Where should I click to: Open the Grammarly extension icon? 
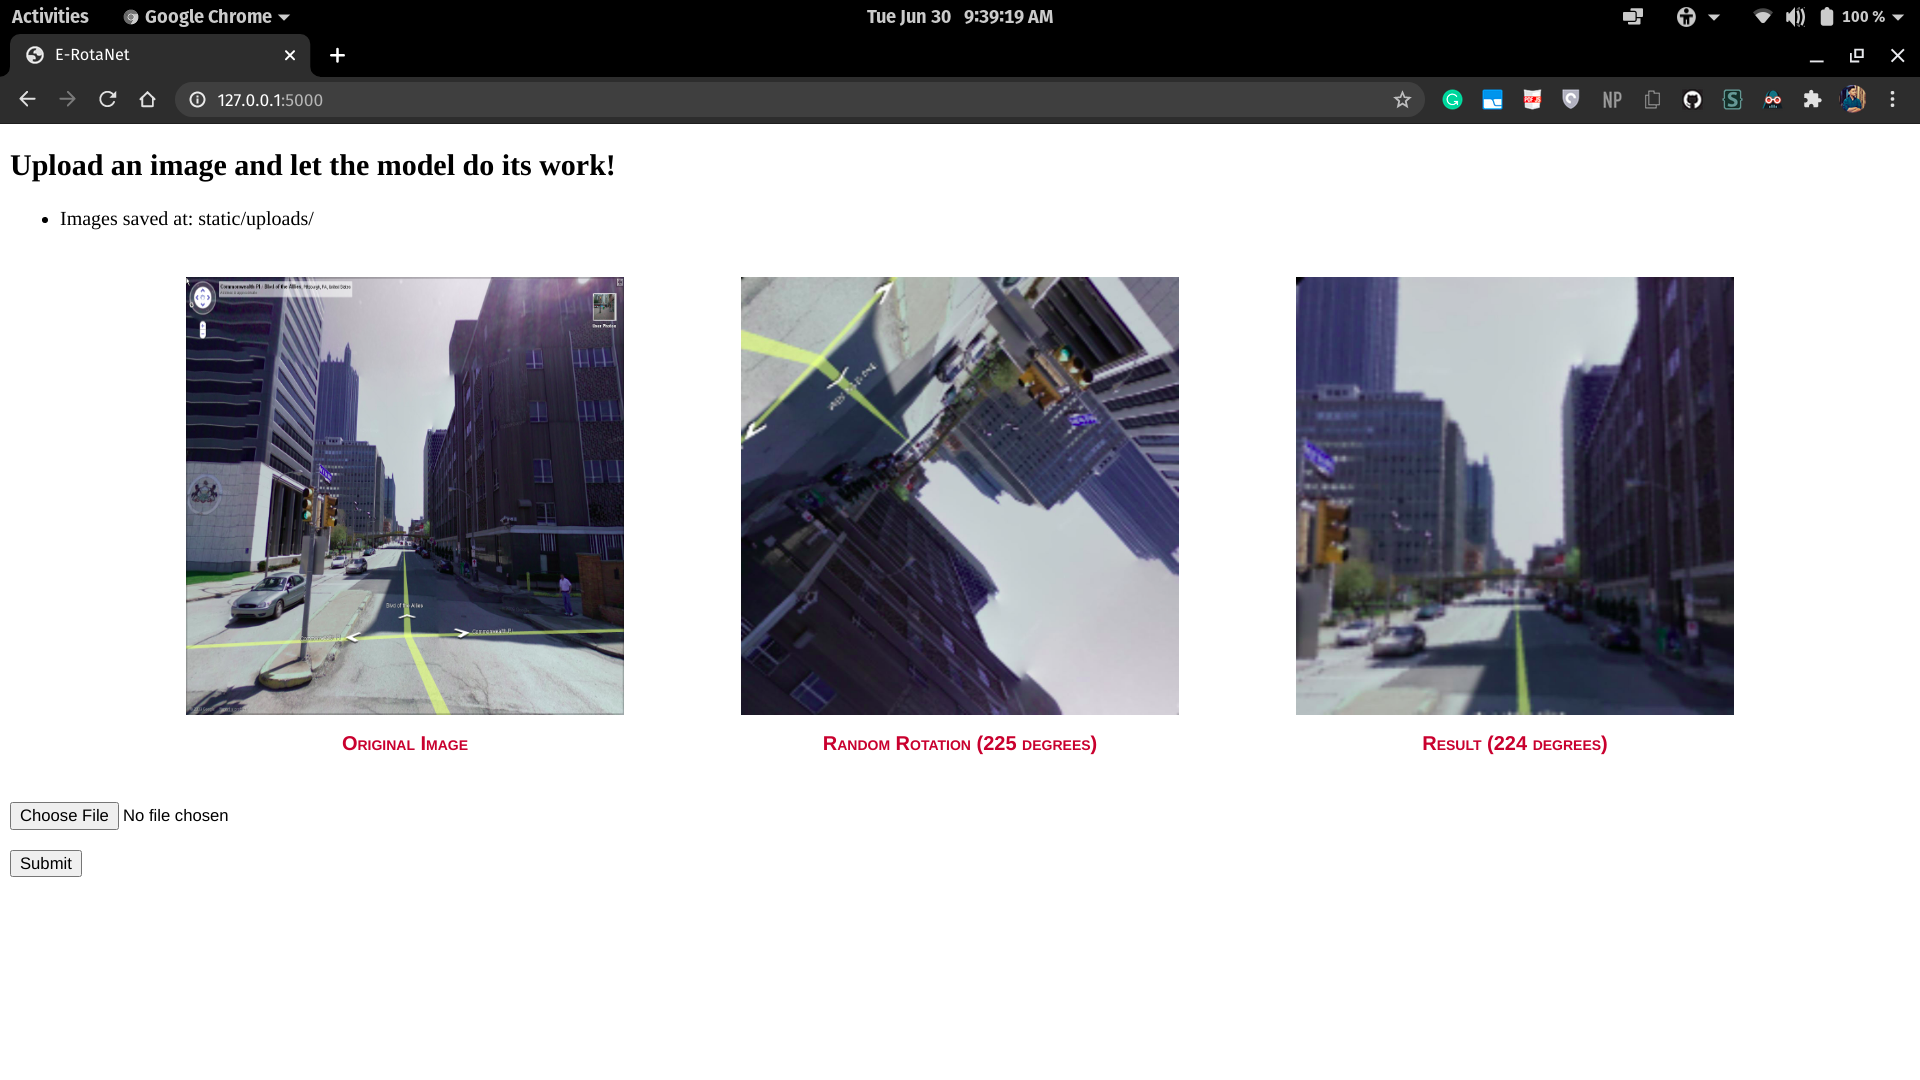(x=1452, y=100)
